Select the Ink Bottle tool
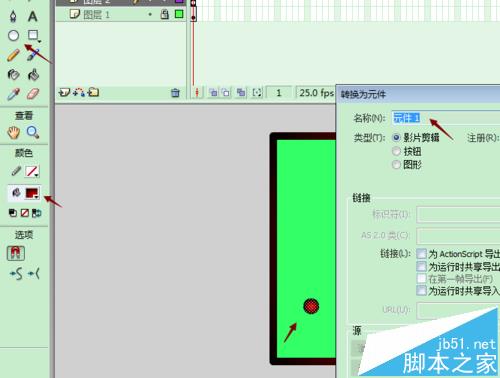The image size is (500, 378). click(x=13, y=74)
